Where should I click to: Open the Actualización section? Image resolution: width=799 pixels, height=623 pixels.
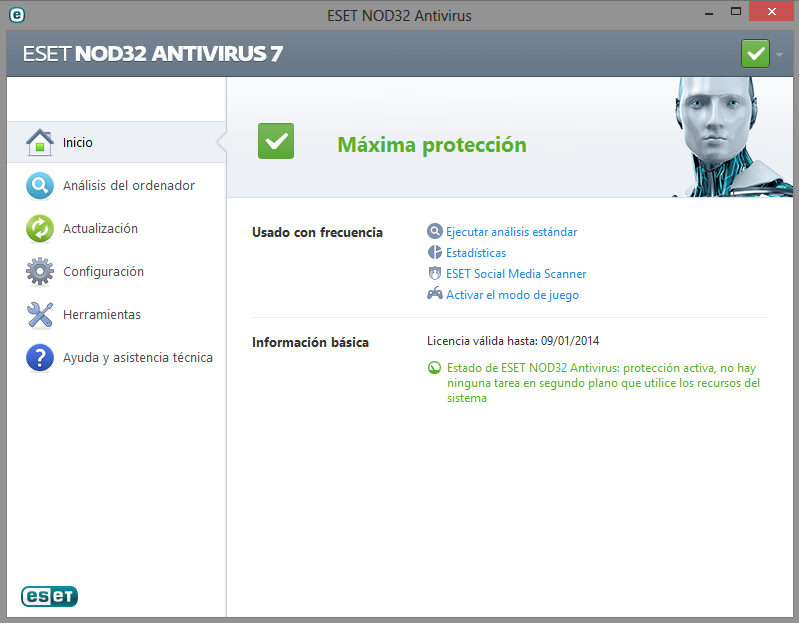pyautogui.click(x=117, y=228)
